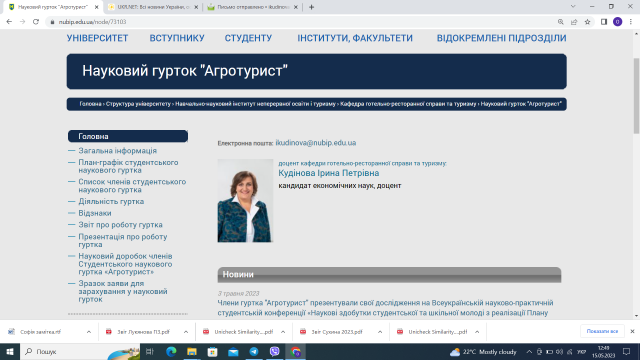Screen dimensions: 640x360
Task: Go back with the browser back arrow
Action: point(9,22)
